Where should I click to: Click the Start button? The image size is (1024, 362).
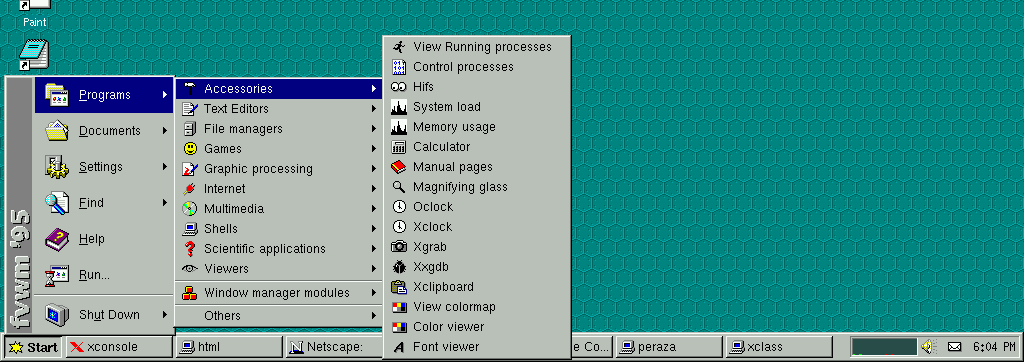[x=33, y=347]
